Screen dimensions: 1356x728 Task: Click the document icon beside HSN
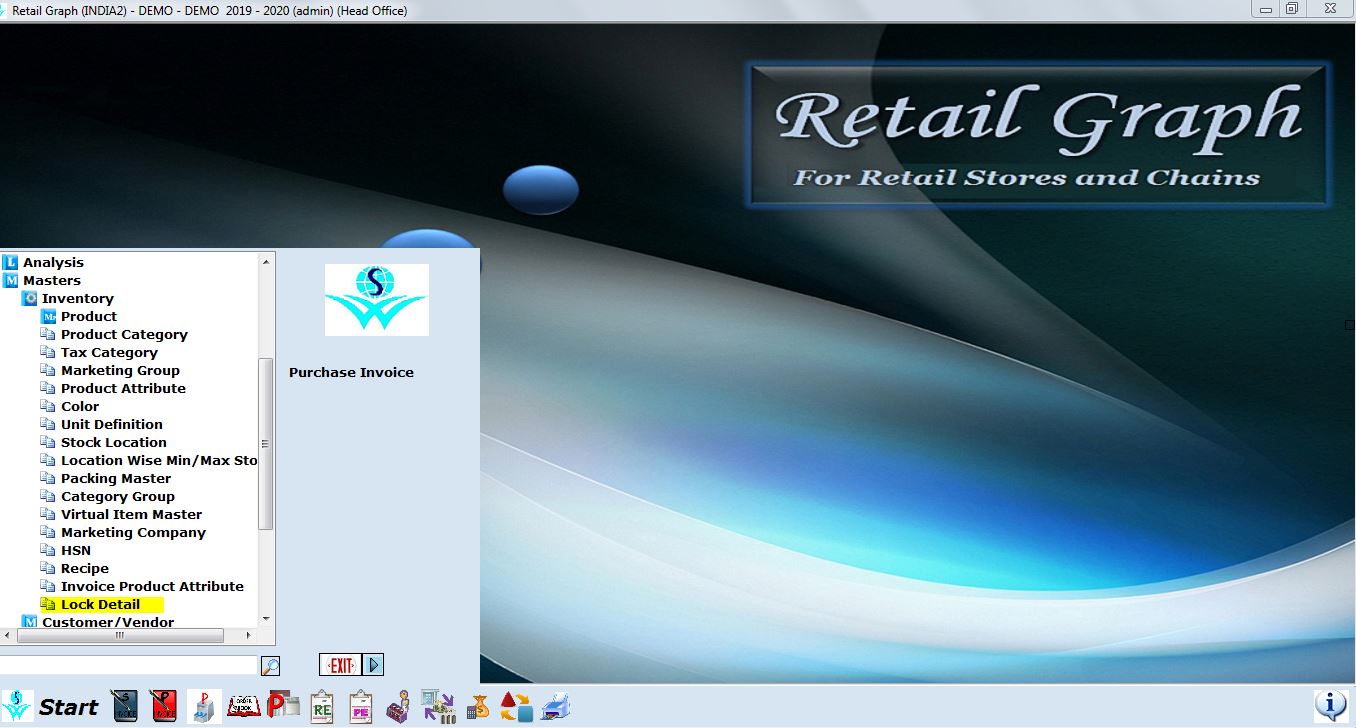click(x=48, y=550)
